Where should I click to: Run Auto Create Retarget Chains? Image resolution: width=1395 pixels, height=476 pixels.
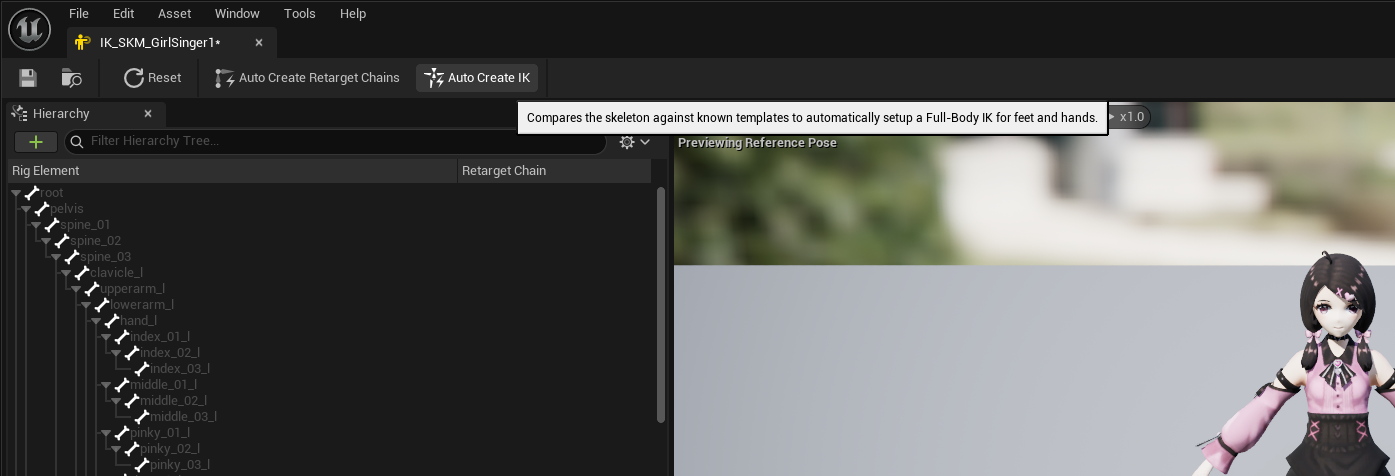307,78
